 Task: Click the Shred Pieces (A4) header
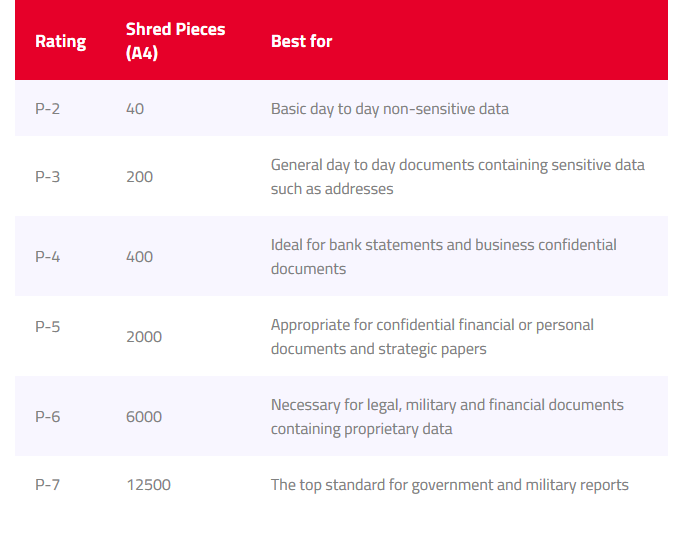(175, 41)
